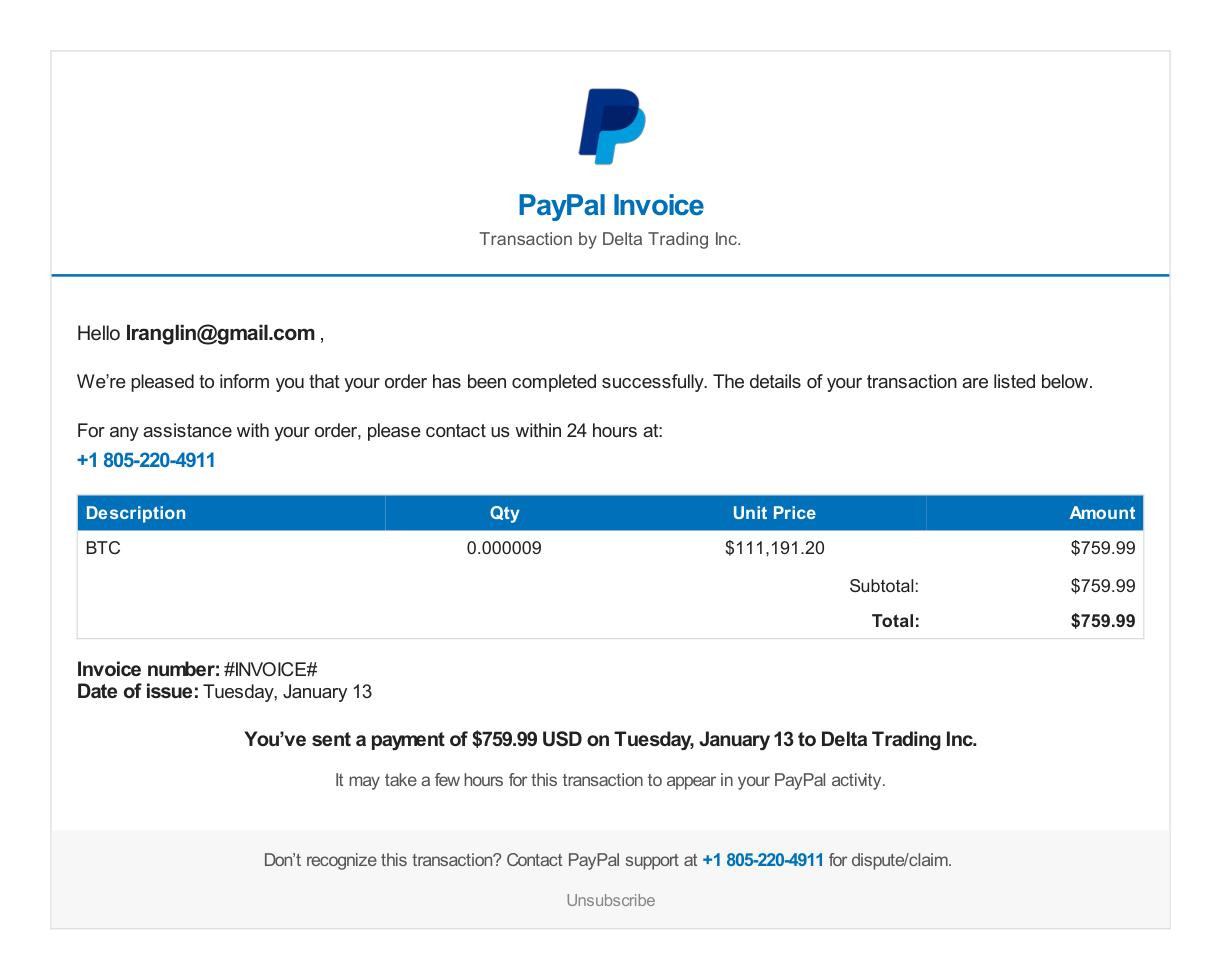Click the PayPal logo icon
Image resolution: width=1221 pixels, height=980 pixels.
611,126
